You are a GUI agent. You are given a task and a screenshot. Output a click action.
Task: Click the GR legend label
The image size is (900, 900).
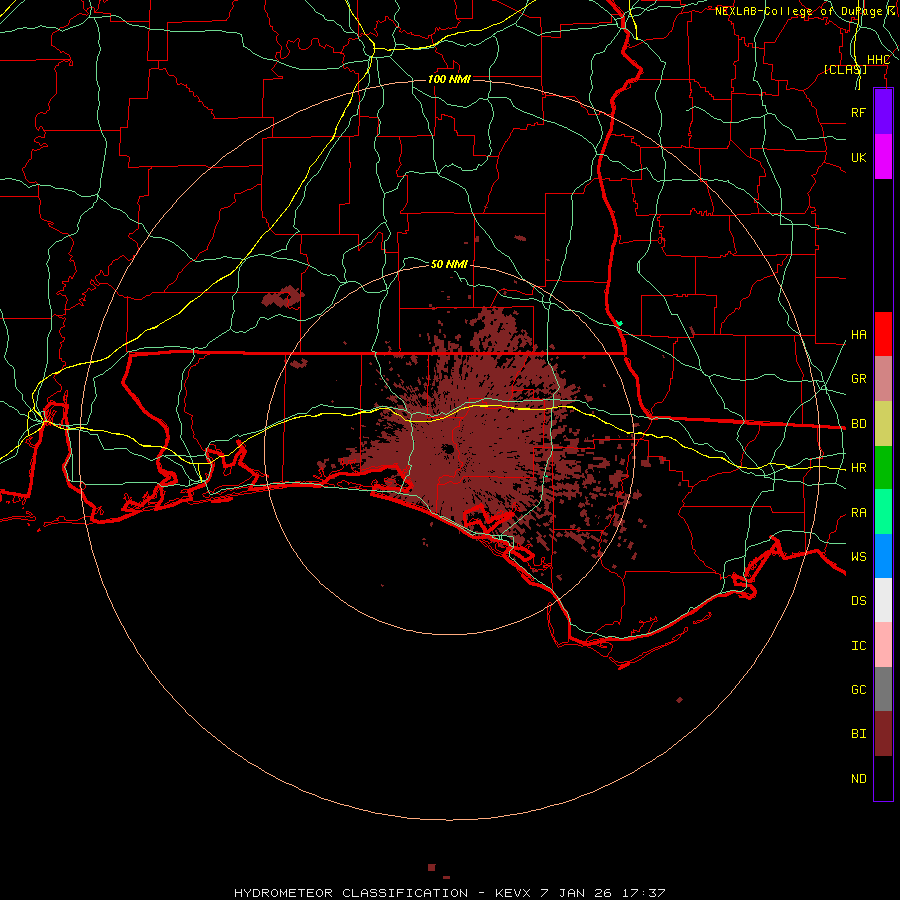tap(858, 379)
